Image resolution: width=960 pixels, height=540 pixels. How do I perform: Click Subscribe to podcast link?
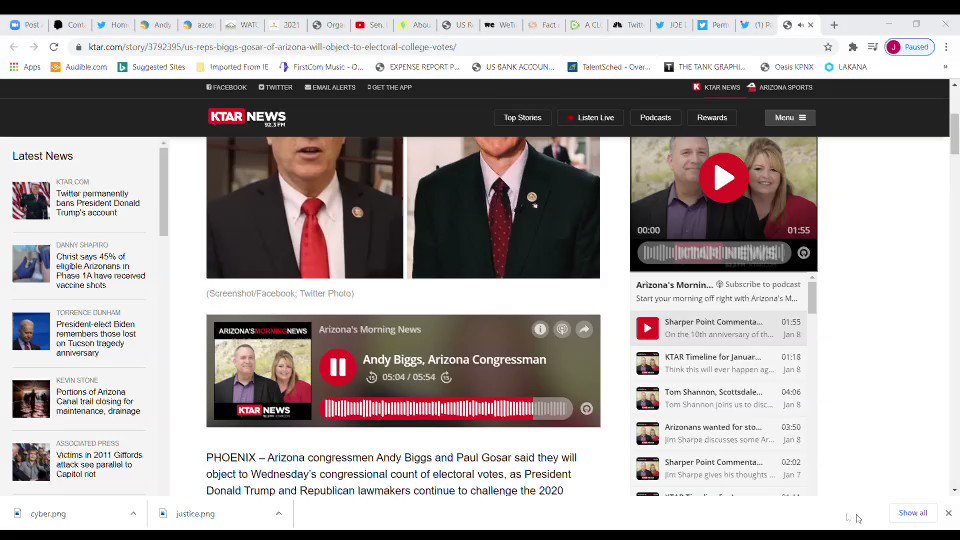coord(758,284)
